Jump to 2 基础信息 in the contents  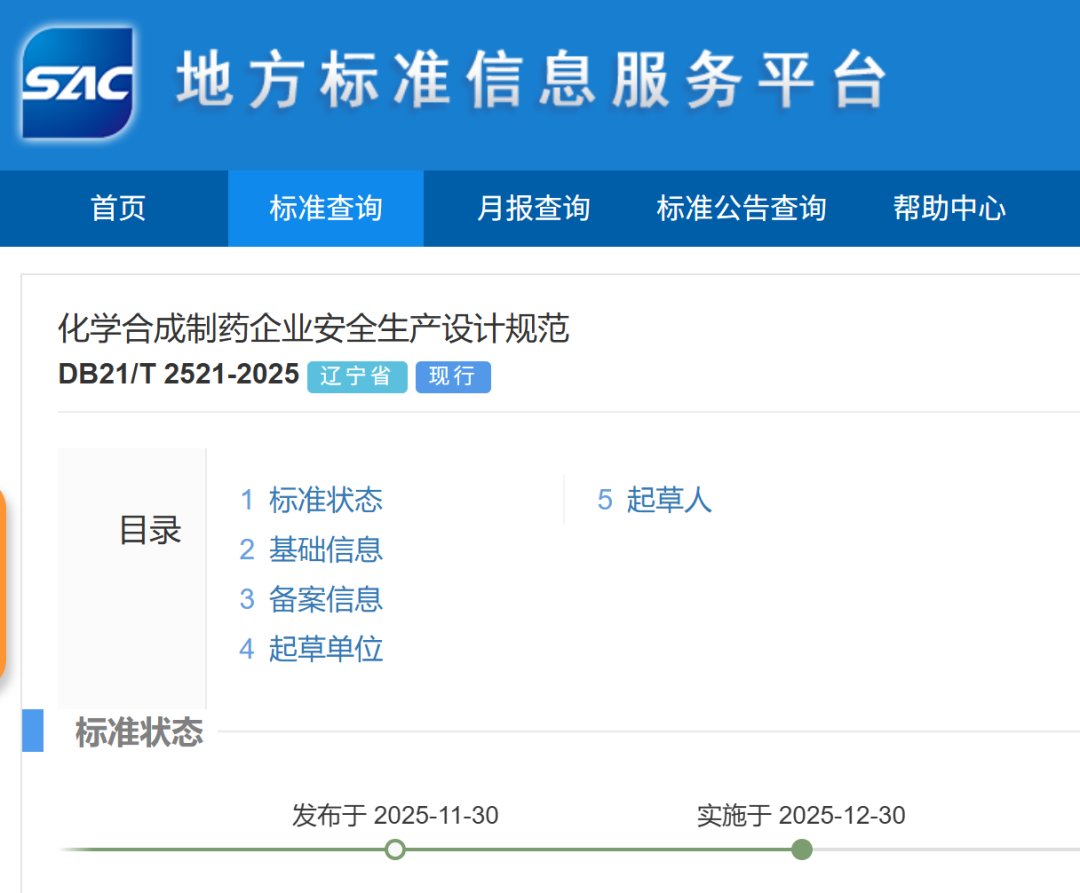click(x=311, y=550)
